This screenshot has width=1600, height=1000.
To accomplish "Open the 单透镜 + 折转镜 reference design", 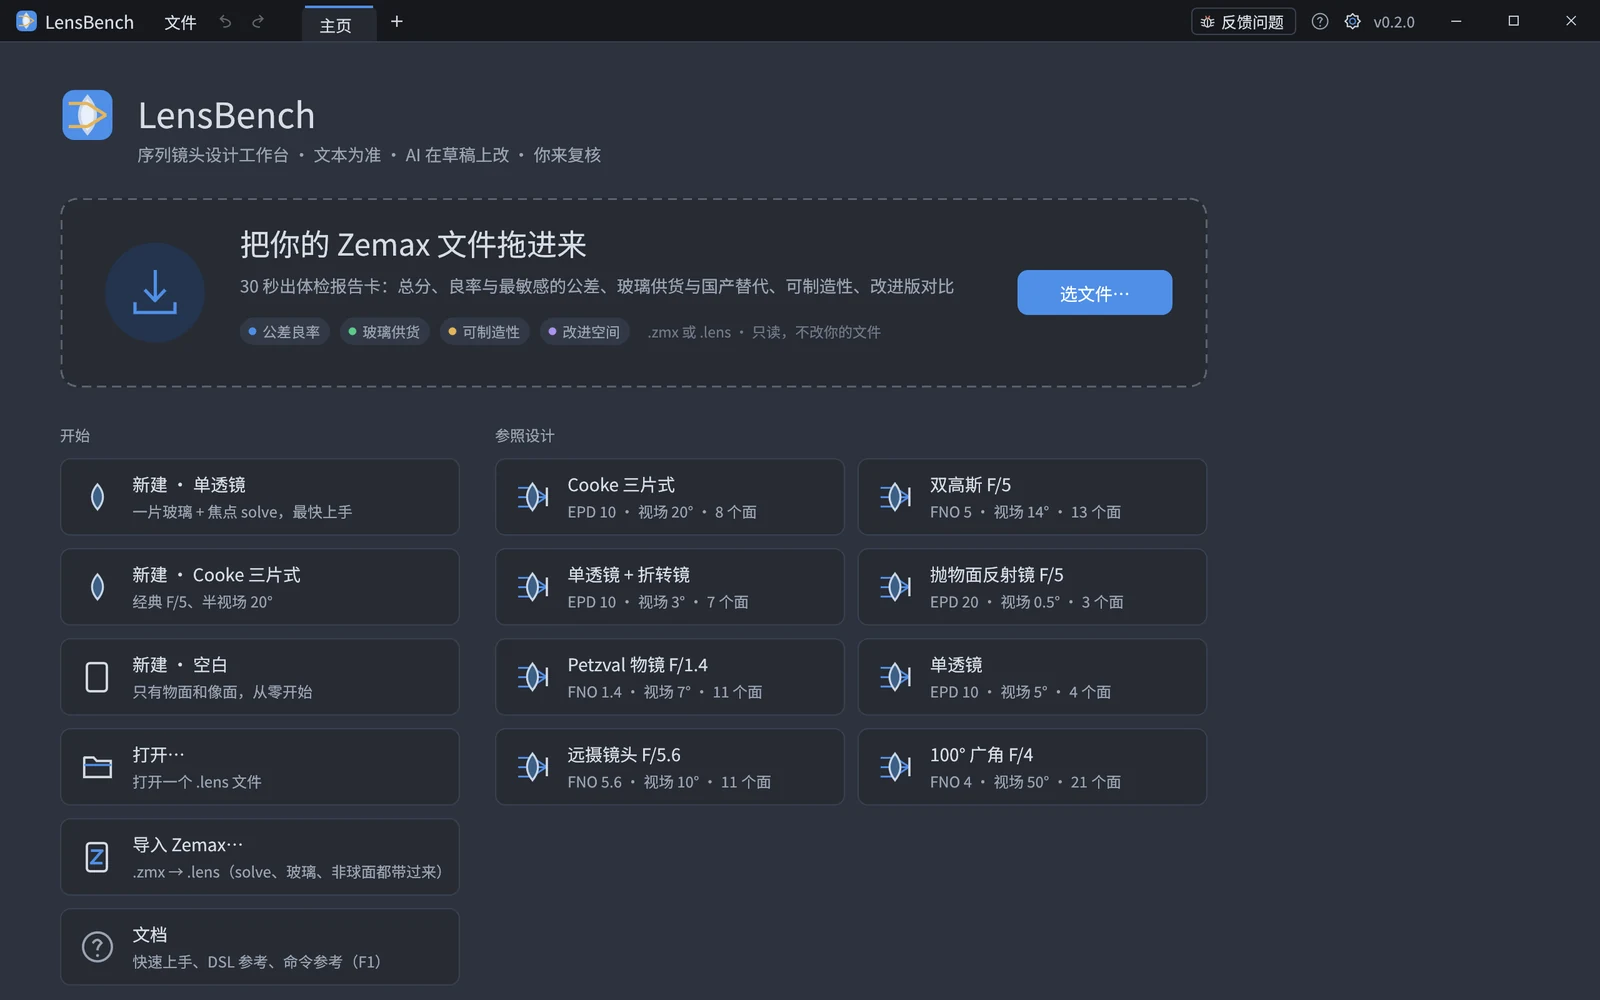I will click(670, 587).
